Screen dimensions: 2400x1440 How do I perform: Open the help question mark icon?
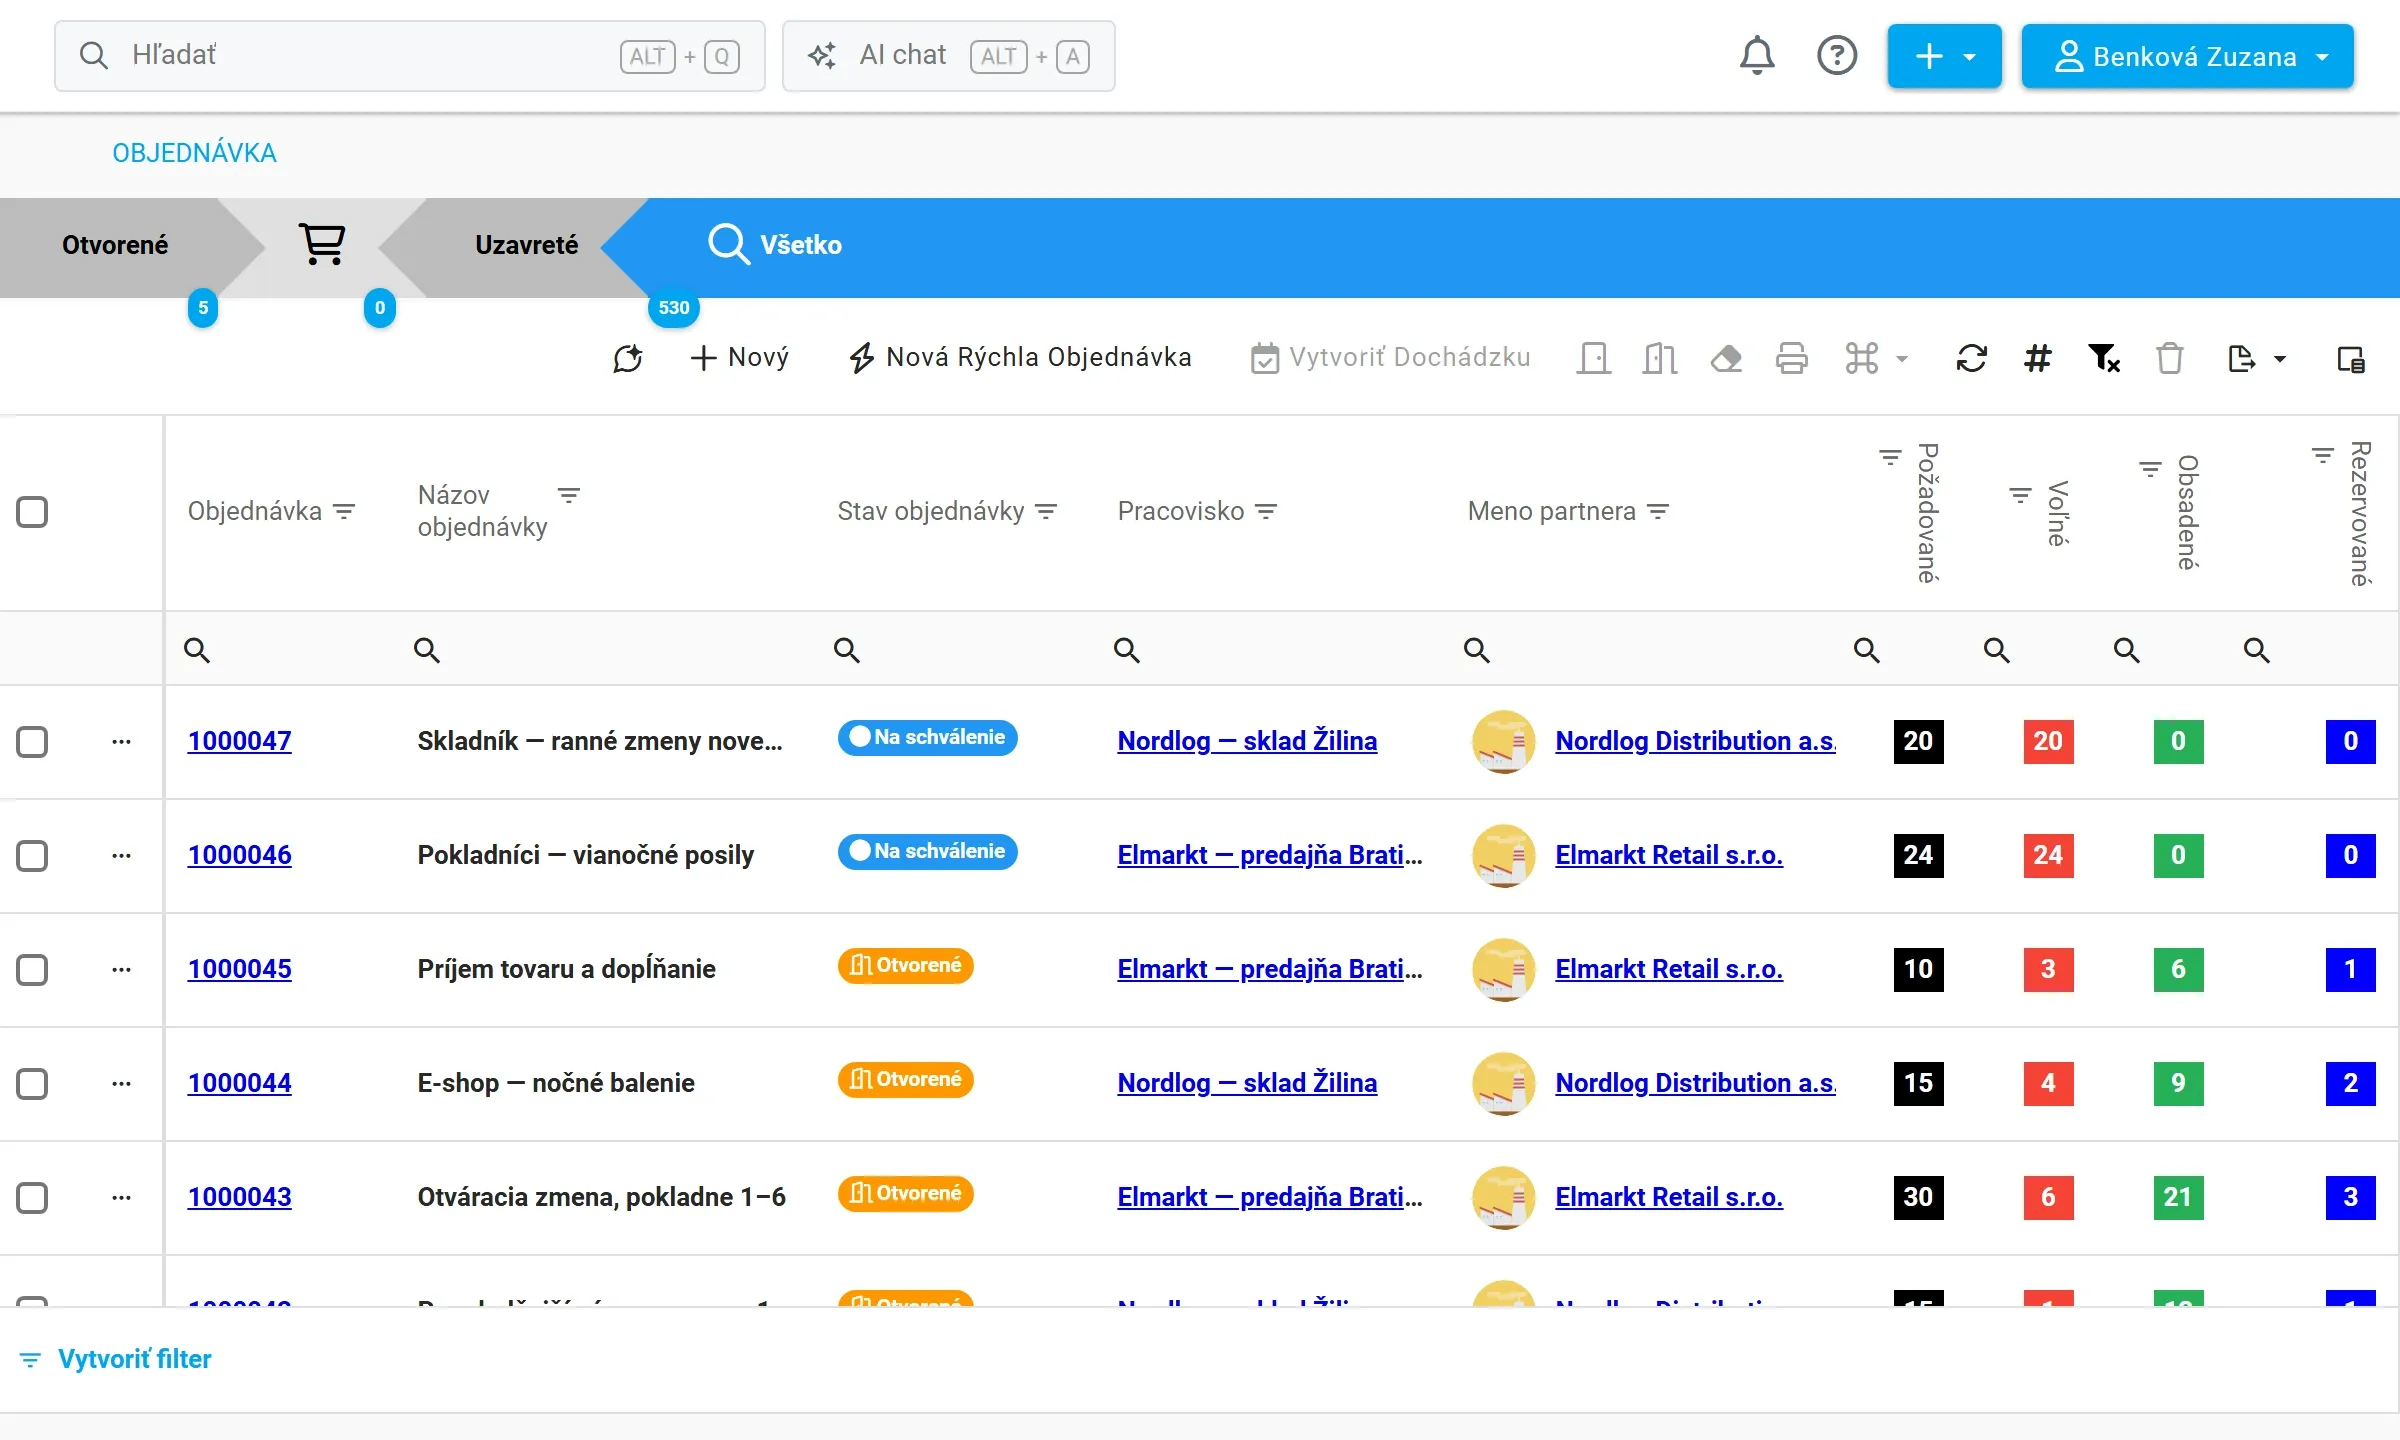(1837, 55)
